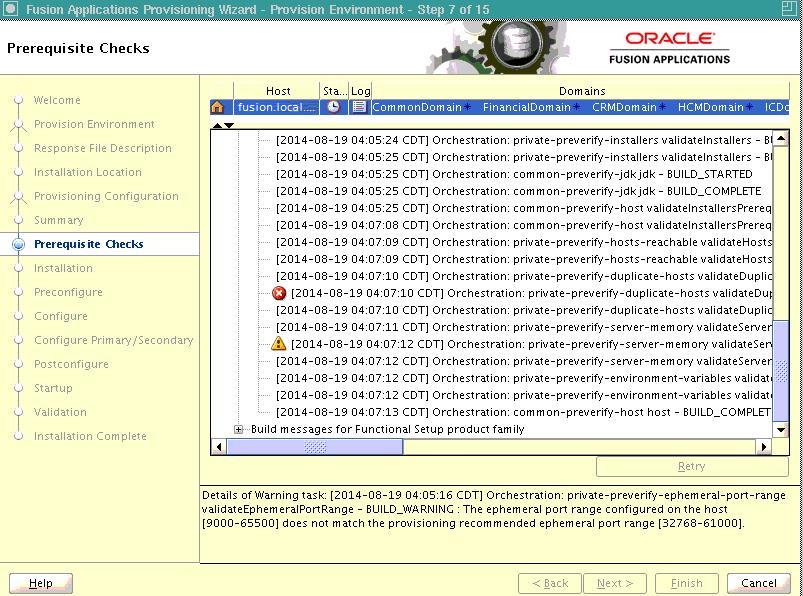This screenshot has width=803, height=596.
Task: Select the 04:07:08 validateInstallersPrereq log line
Action: 524,225
